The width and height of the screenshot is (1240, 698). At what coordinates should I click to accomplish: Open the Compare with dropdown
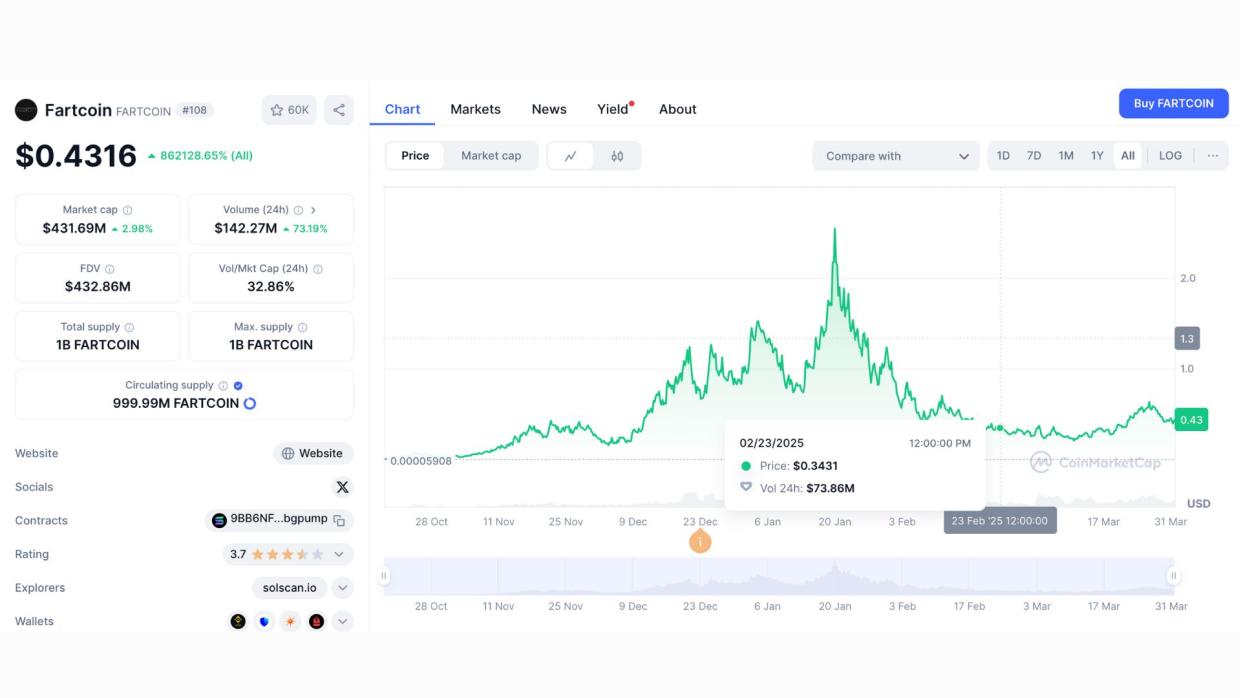click(x=896, y=156)
